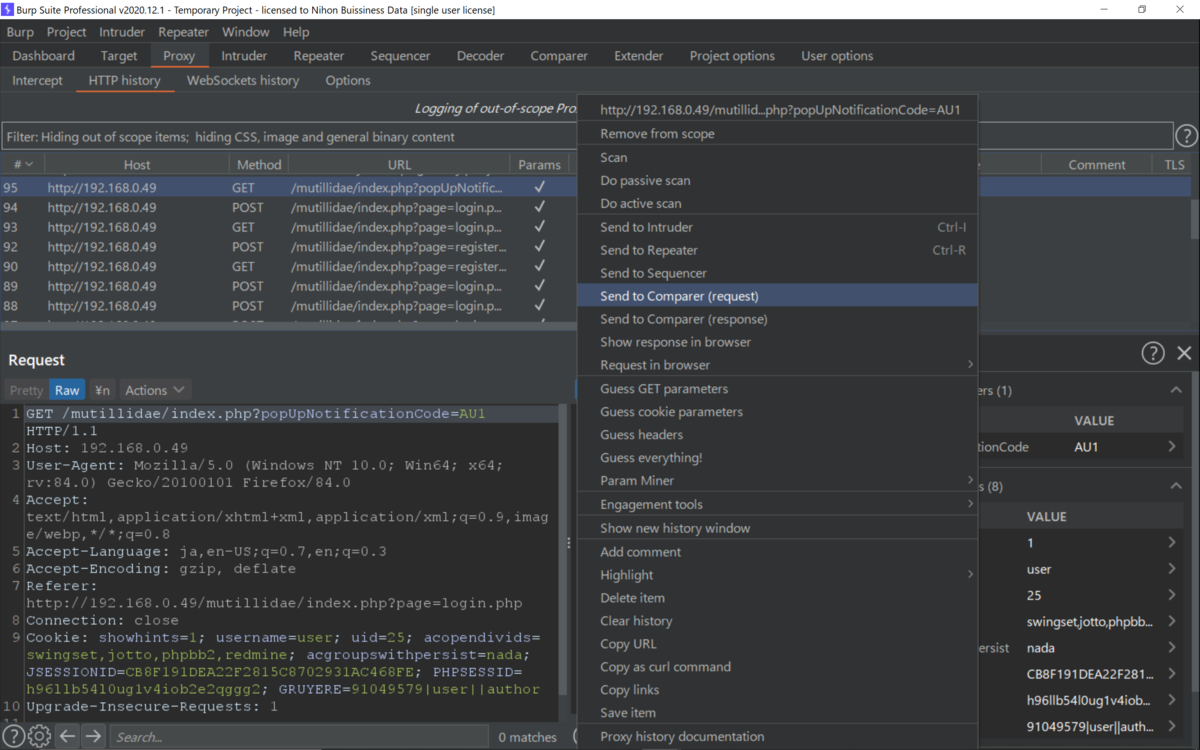The image size is (1200, 750).
Task: Open the Project options tab
Action: [x=732, y=56]
